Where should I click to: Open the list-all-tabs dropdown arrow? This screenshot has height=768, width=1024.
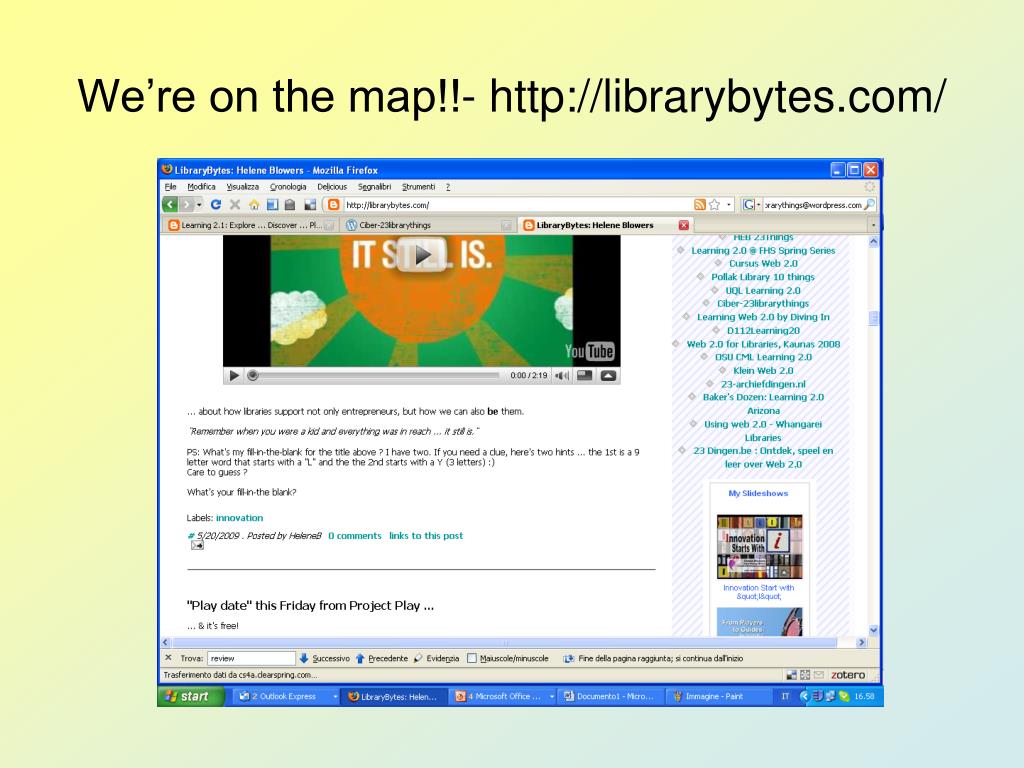click(874, 225)
